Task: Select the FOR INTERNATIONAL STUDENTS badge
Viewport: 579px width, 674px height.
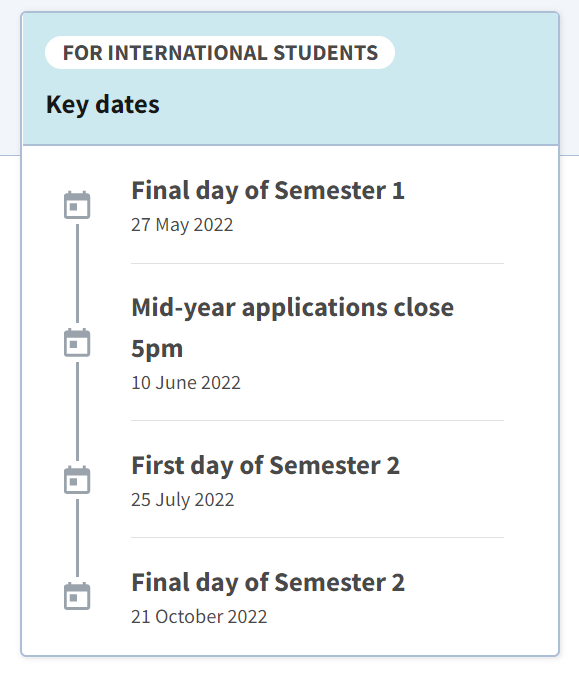Action: click(x=220, y=52)
